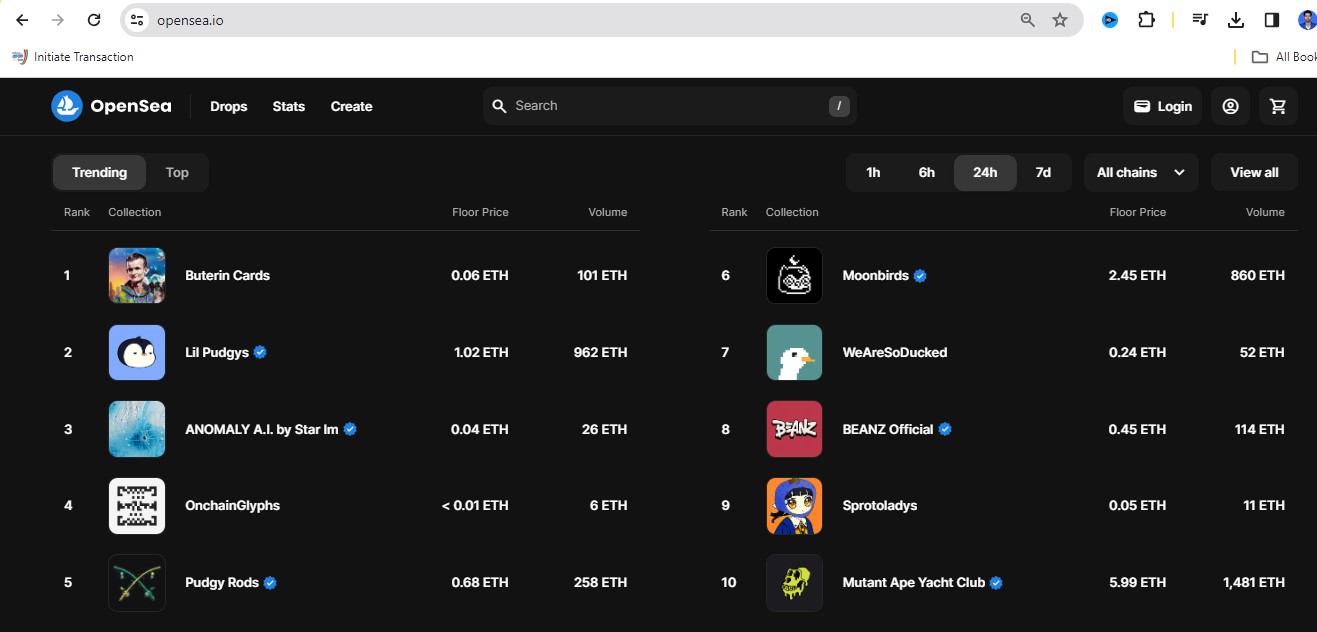The image size is (1317, 632).
Task: Select the 6h time range
Action: 927,172
